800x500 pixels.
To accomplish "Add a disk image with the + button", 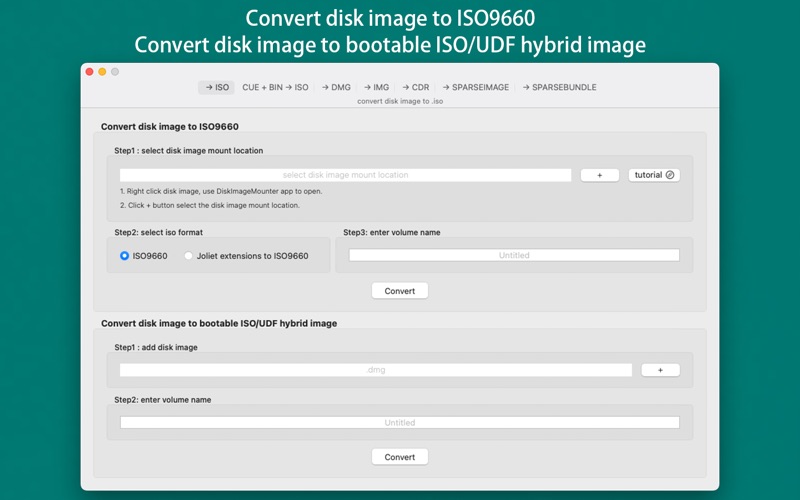I will pos(660,370).
